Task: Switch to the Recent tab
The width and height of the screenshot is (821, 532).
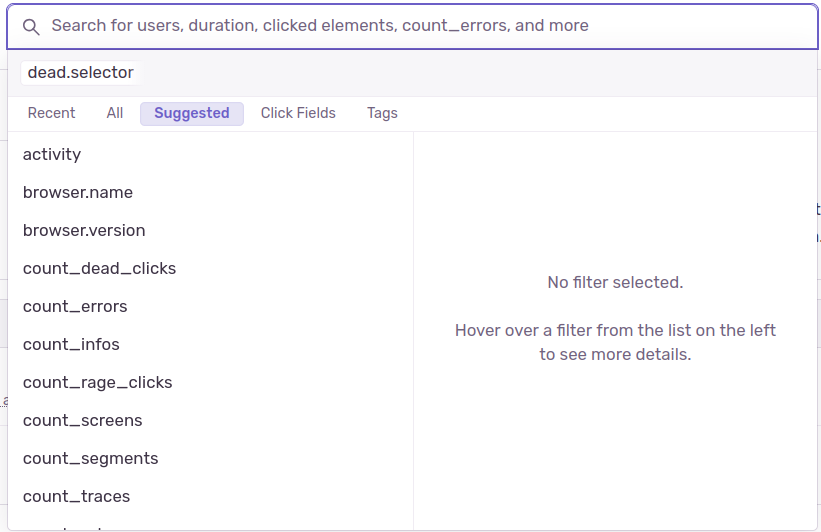Action: click(51, 113)
